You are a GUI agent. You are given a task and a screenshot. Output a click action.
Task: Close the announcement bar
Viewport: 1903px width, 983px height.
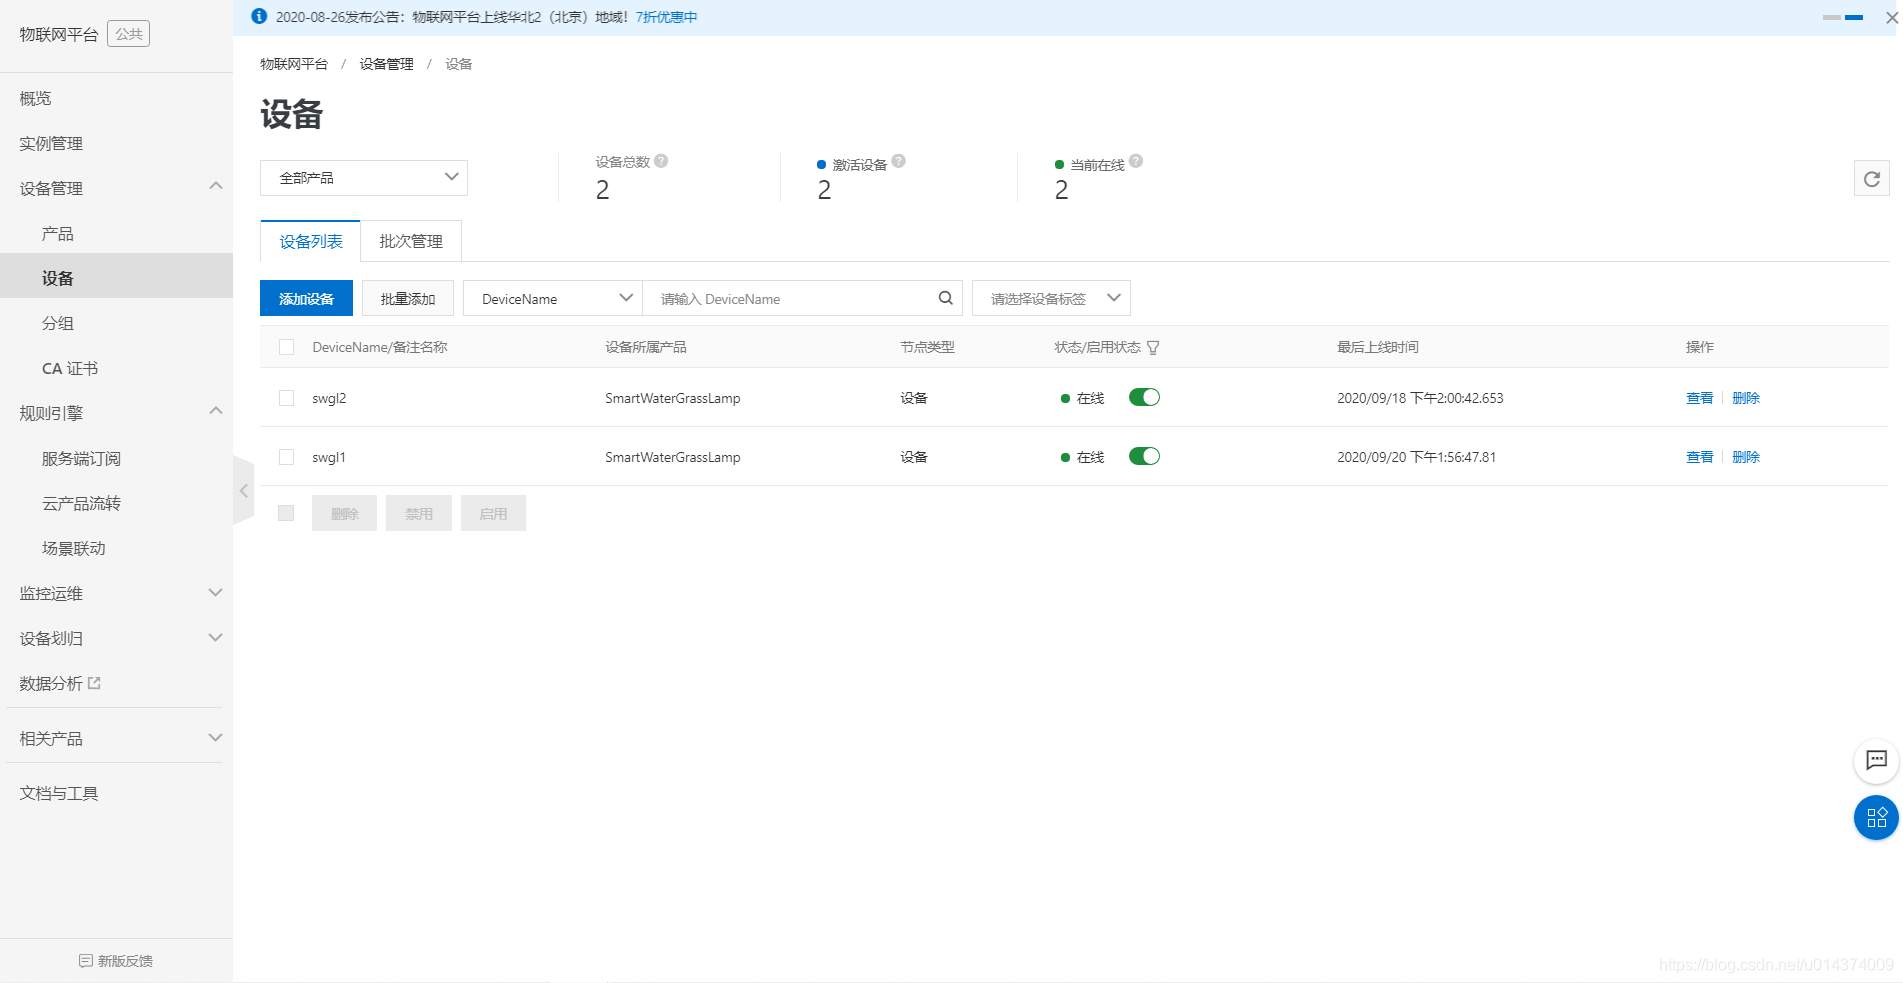[1891, 17]
